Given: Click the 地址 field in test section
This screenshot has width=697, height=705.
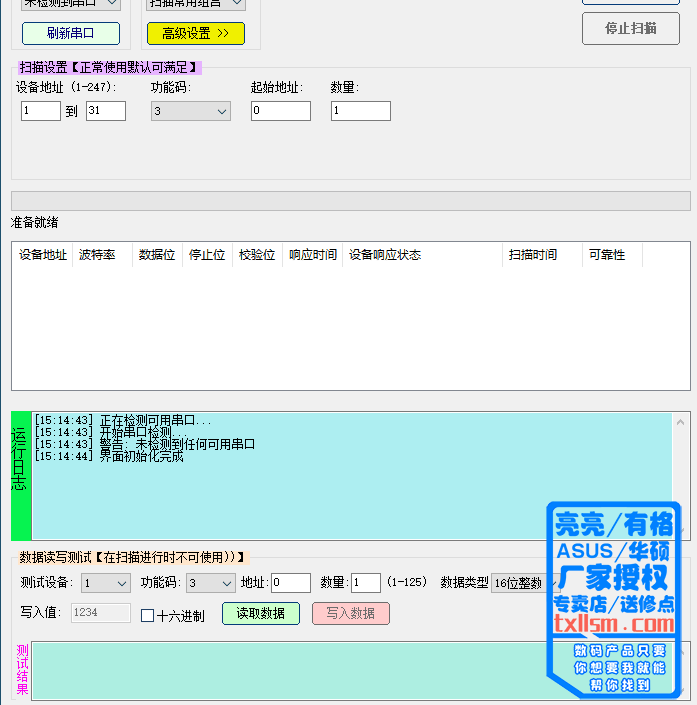Looking at the screenshot, I should (x=290, y=583).
